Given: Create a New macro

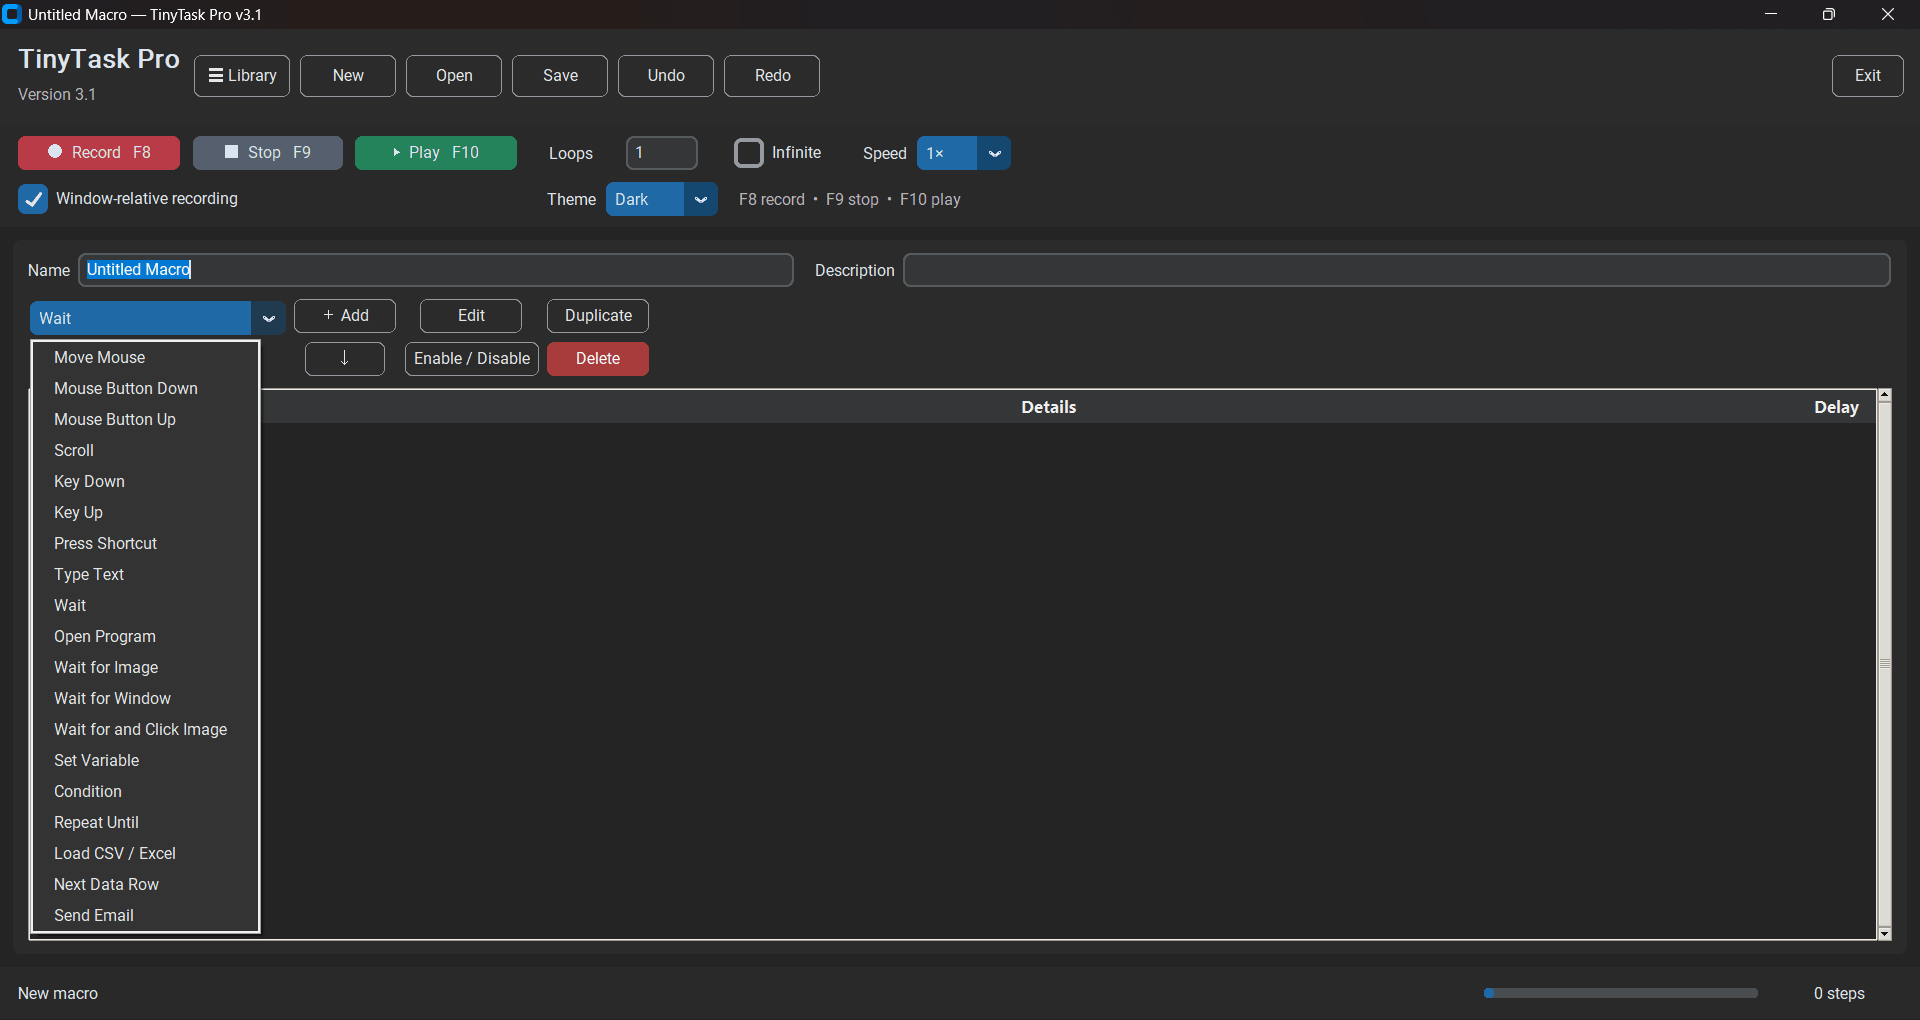Looking at the screenshot, I should (348, 76).
